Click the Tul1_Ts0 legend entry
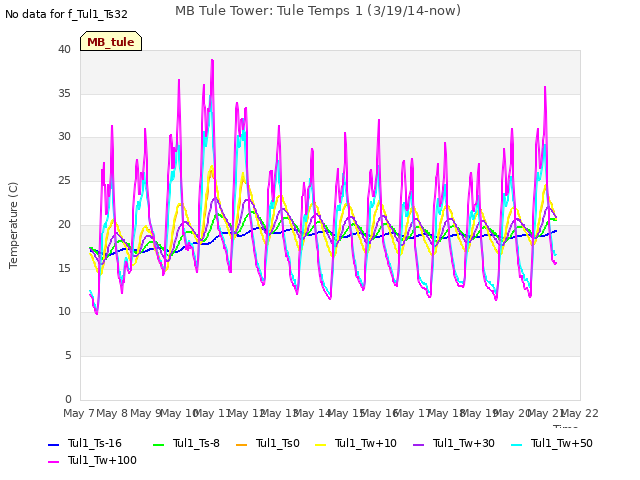The width and height of the screenshot is (640, 480). [x=268, y=443]
